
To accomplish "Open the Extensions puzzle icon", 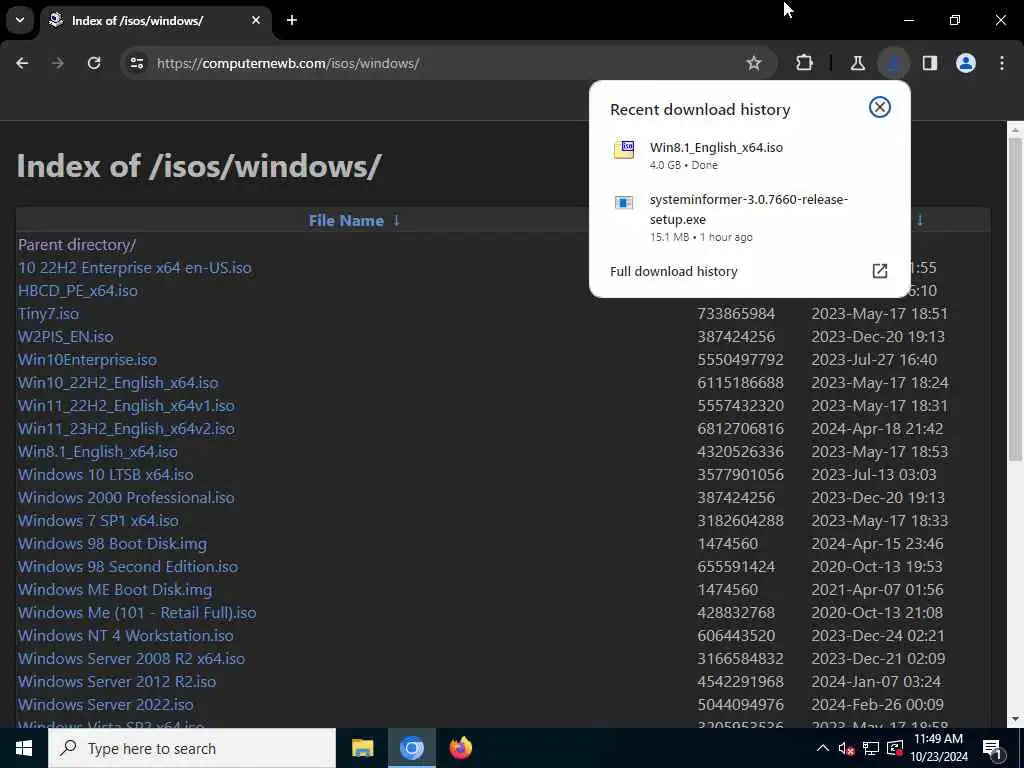I will click(805, 63).
